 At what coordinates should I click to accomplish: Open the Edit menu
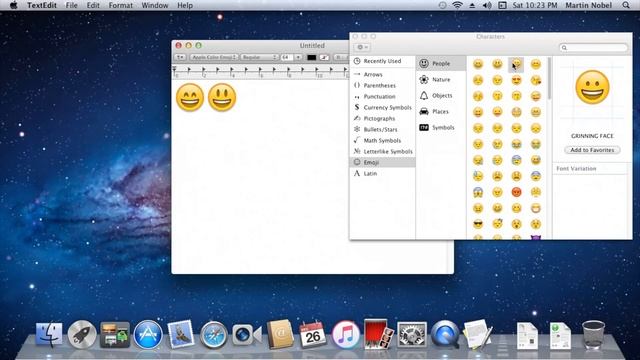[93, 5]
